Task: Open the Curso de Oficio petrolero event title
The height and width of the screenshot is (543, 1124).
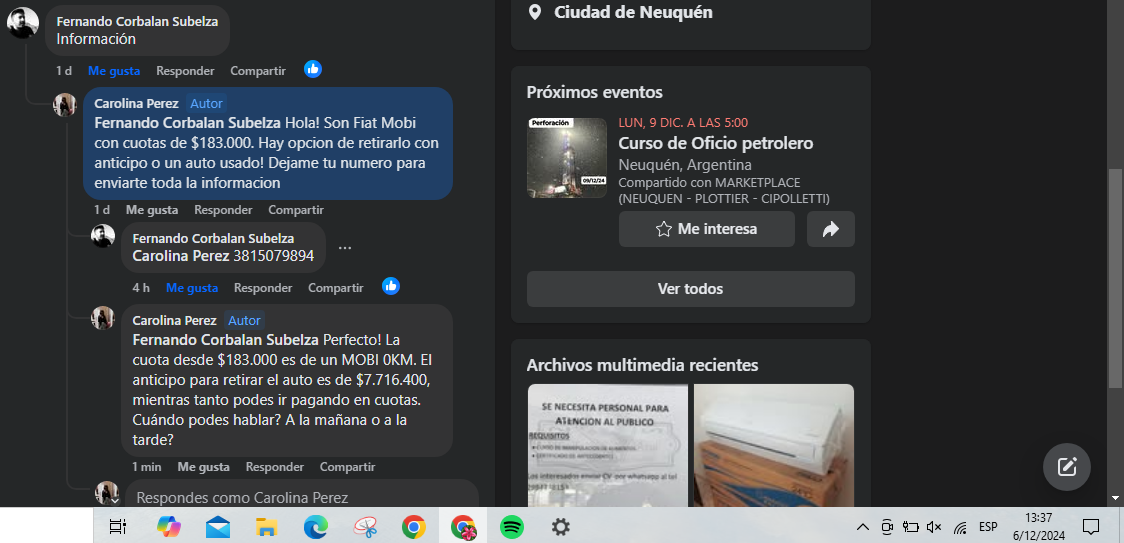Action: [715, 143]
